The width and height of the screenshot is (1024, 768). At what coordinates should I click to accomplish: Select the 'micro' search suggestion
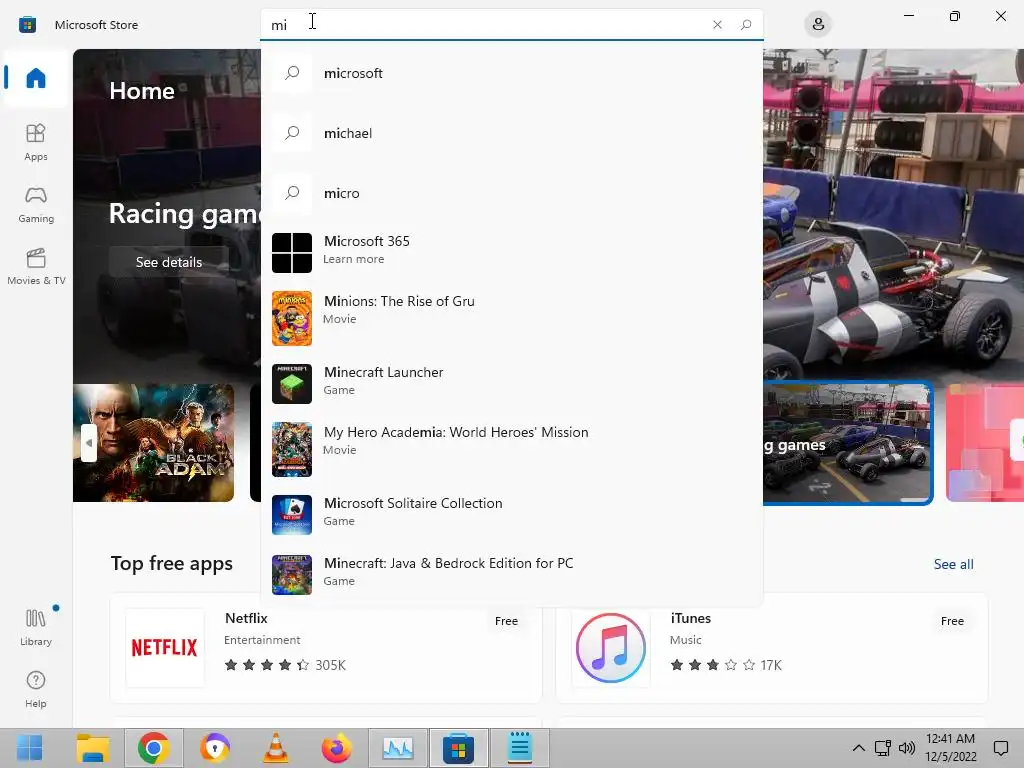[x=511, y=193]
